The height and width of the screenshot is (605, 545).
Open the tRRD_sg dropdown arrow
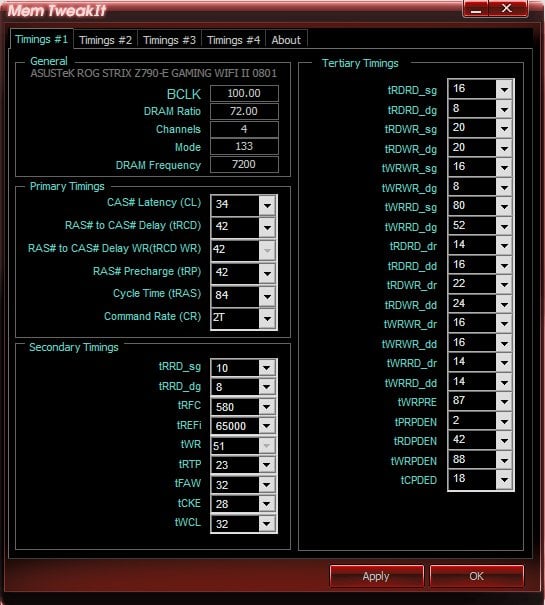point(266,368)
